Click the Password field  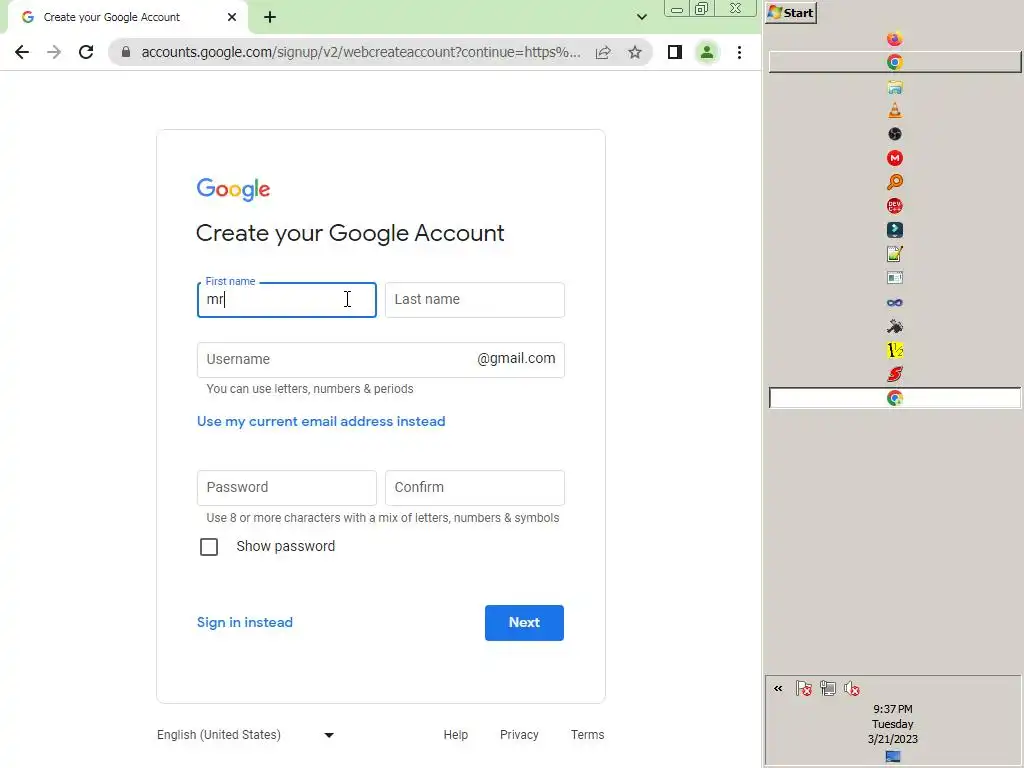click(x=287, y=488)
